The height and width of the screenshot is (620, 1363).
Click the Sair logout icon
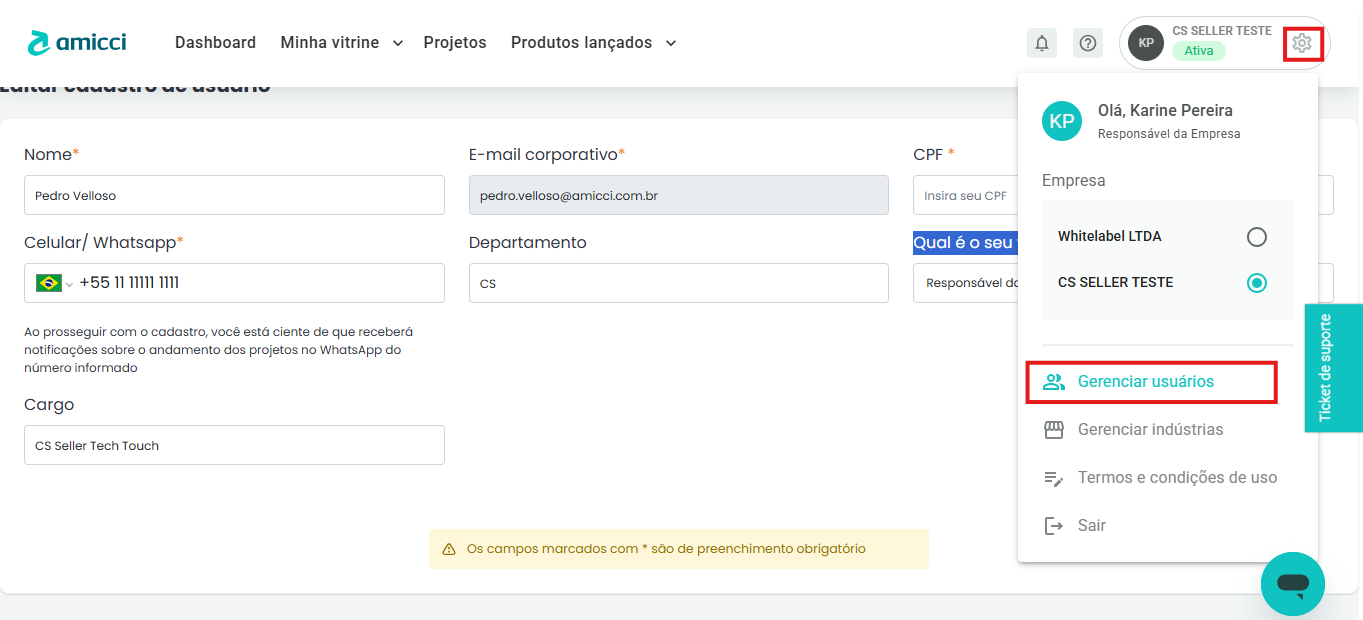(1053, 526)
